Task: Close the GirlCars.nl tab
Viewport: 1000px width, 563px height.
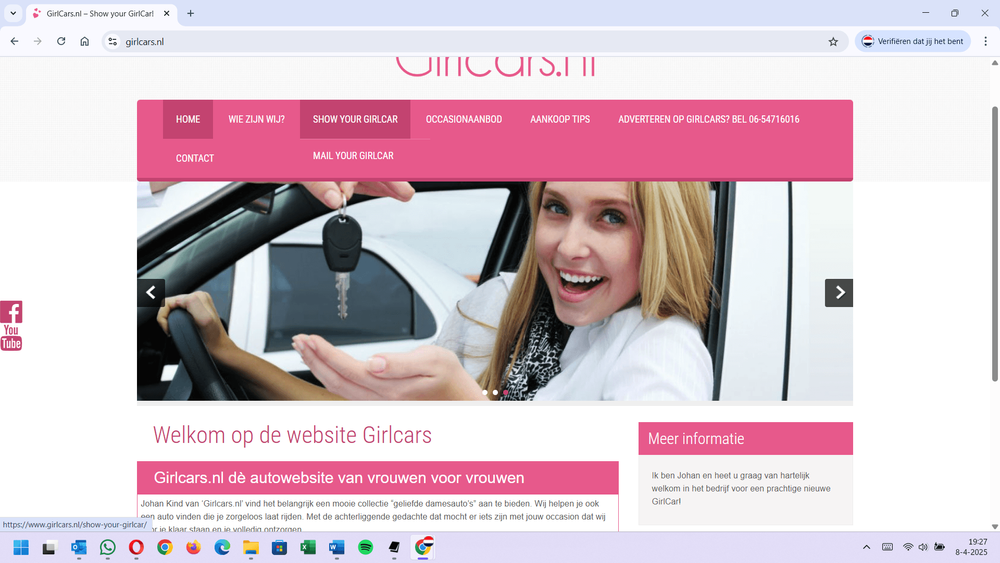Action: click(x=166, y=13)
